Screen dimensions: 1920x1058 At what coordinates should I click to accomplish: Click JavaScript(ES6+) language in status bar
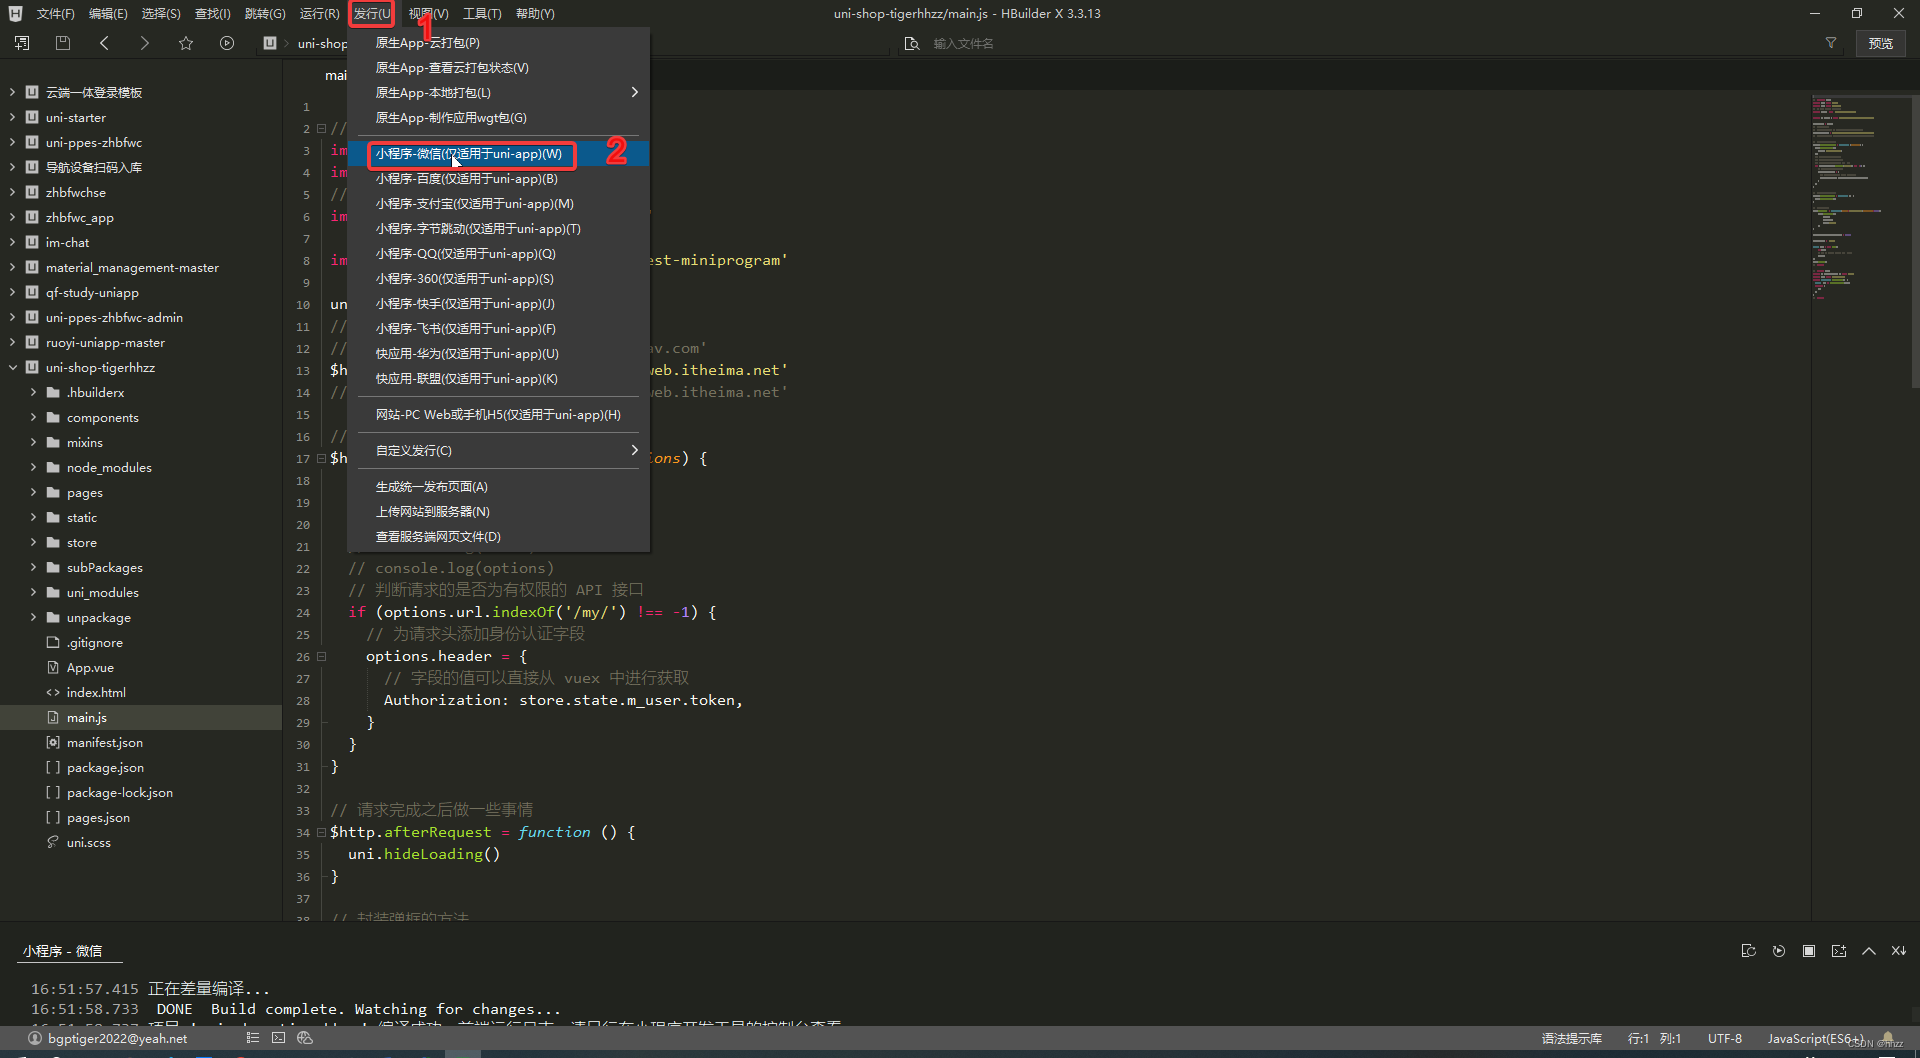point(1815,1038)
